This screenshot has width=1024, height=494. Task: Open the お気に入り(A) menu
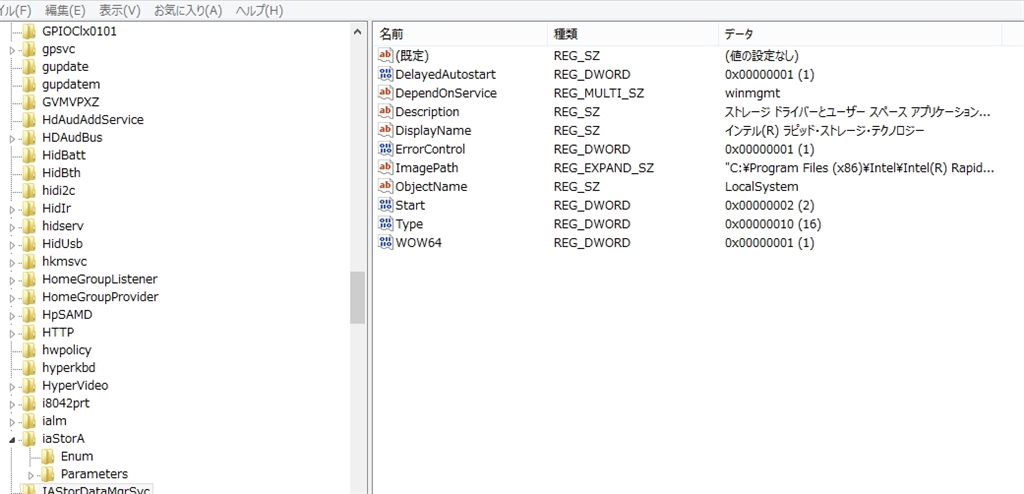pyautogui.click(x=188, y=10)
